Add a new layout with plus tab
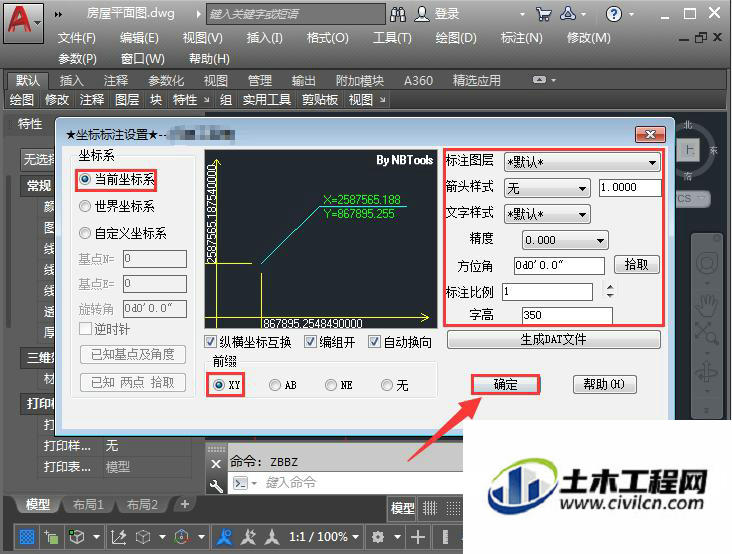 click(x=184, y=504)
